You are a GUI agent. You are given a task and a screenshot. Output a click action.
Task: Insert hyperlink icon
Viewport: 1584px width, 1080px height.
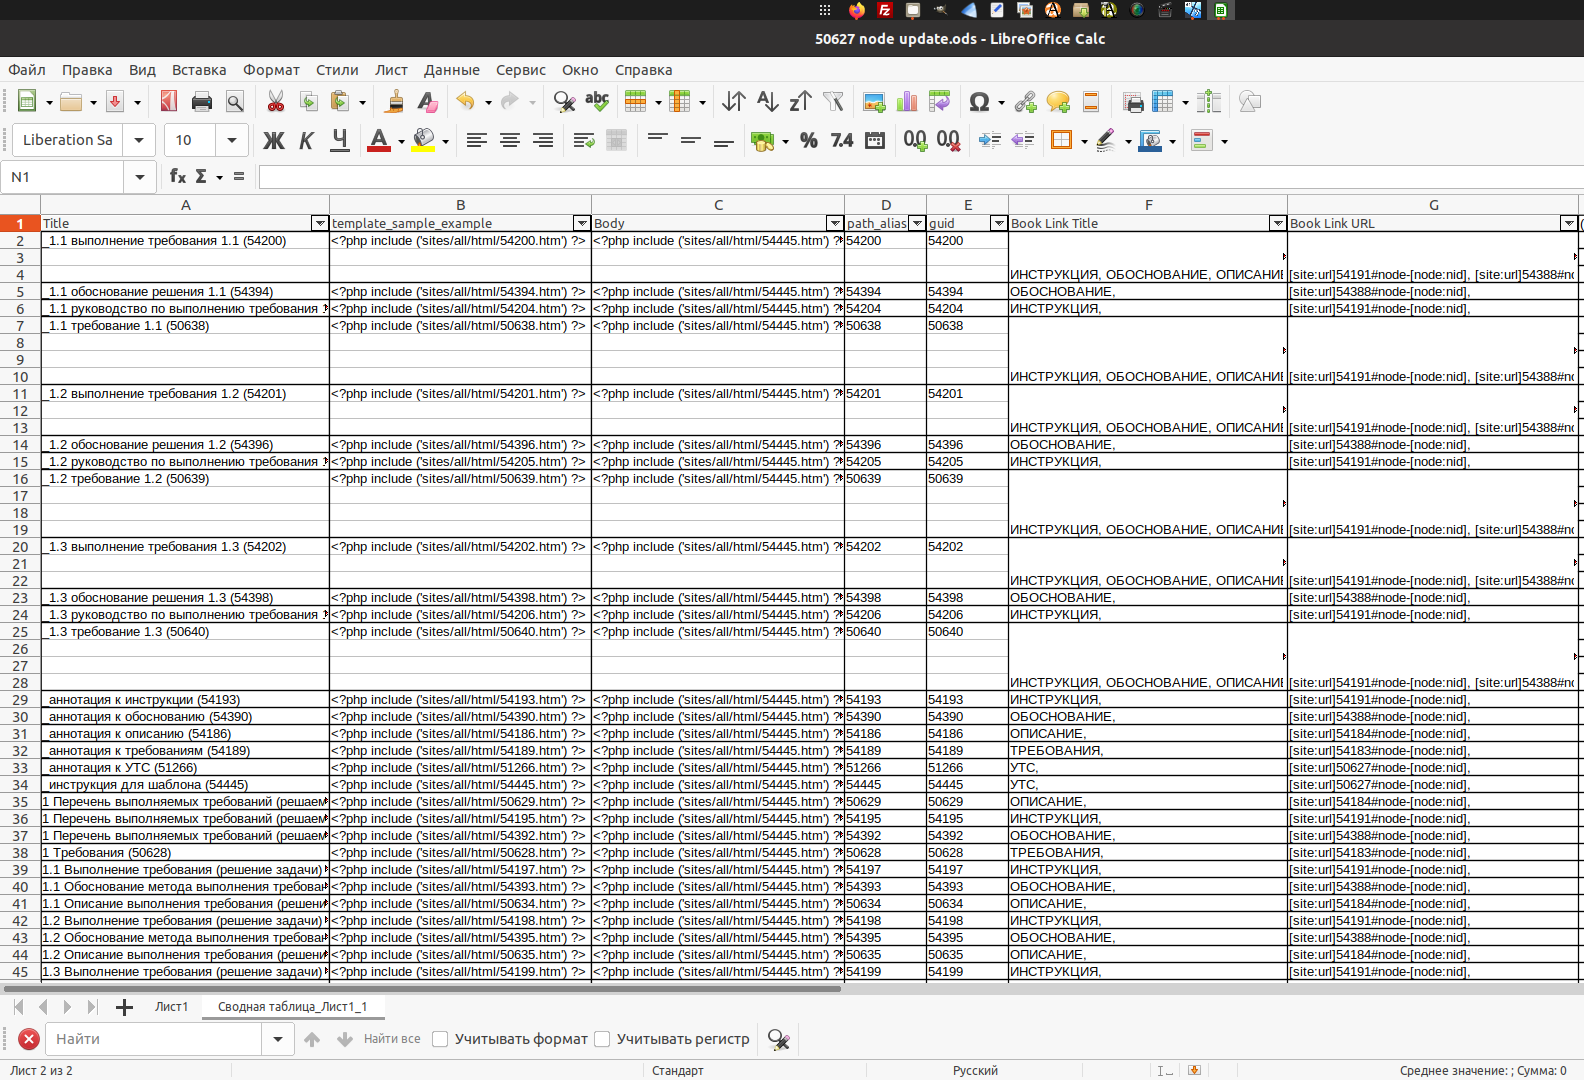point(1025,102)
